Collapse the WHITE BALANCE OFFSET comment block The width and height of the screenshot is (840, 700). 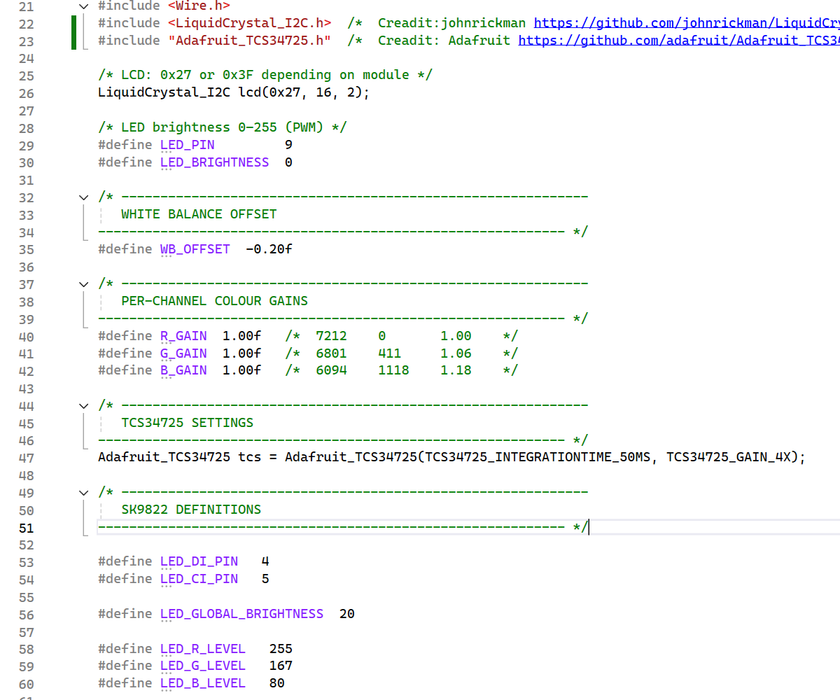83,196
